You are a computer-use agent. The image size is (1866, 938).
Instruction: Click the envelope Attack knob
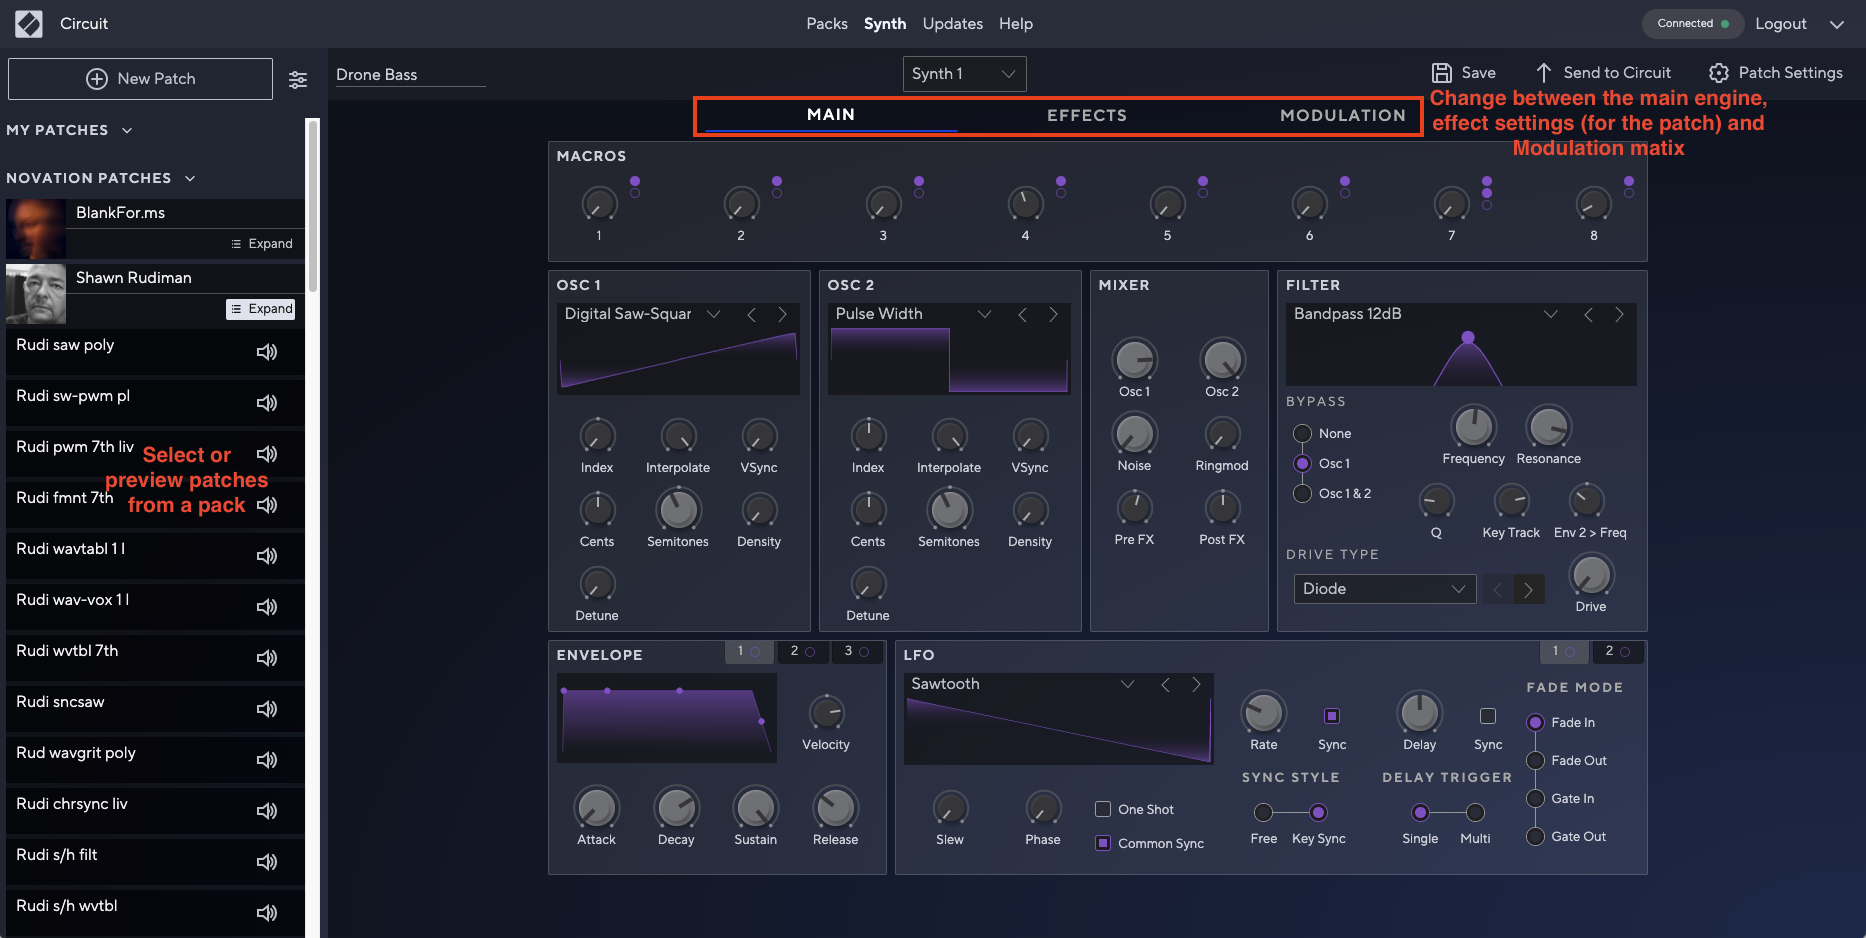596,808
